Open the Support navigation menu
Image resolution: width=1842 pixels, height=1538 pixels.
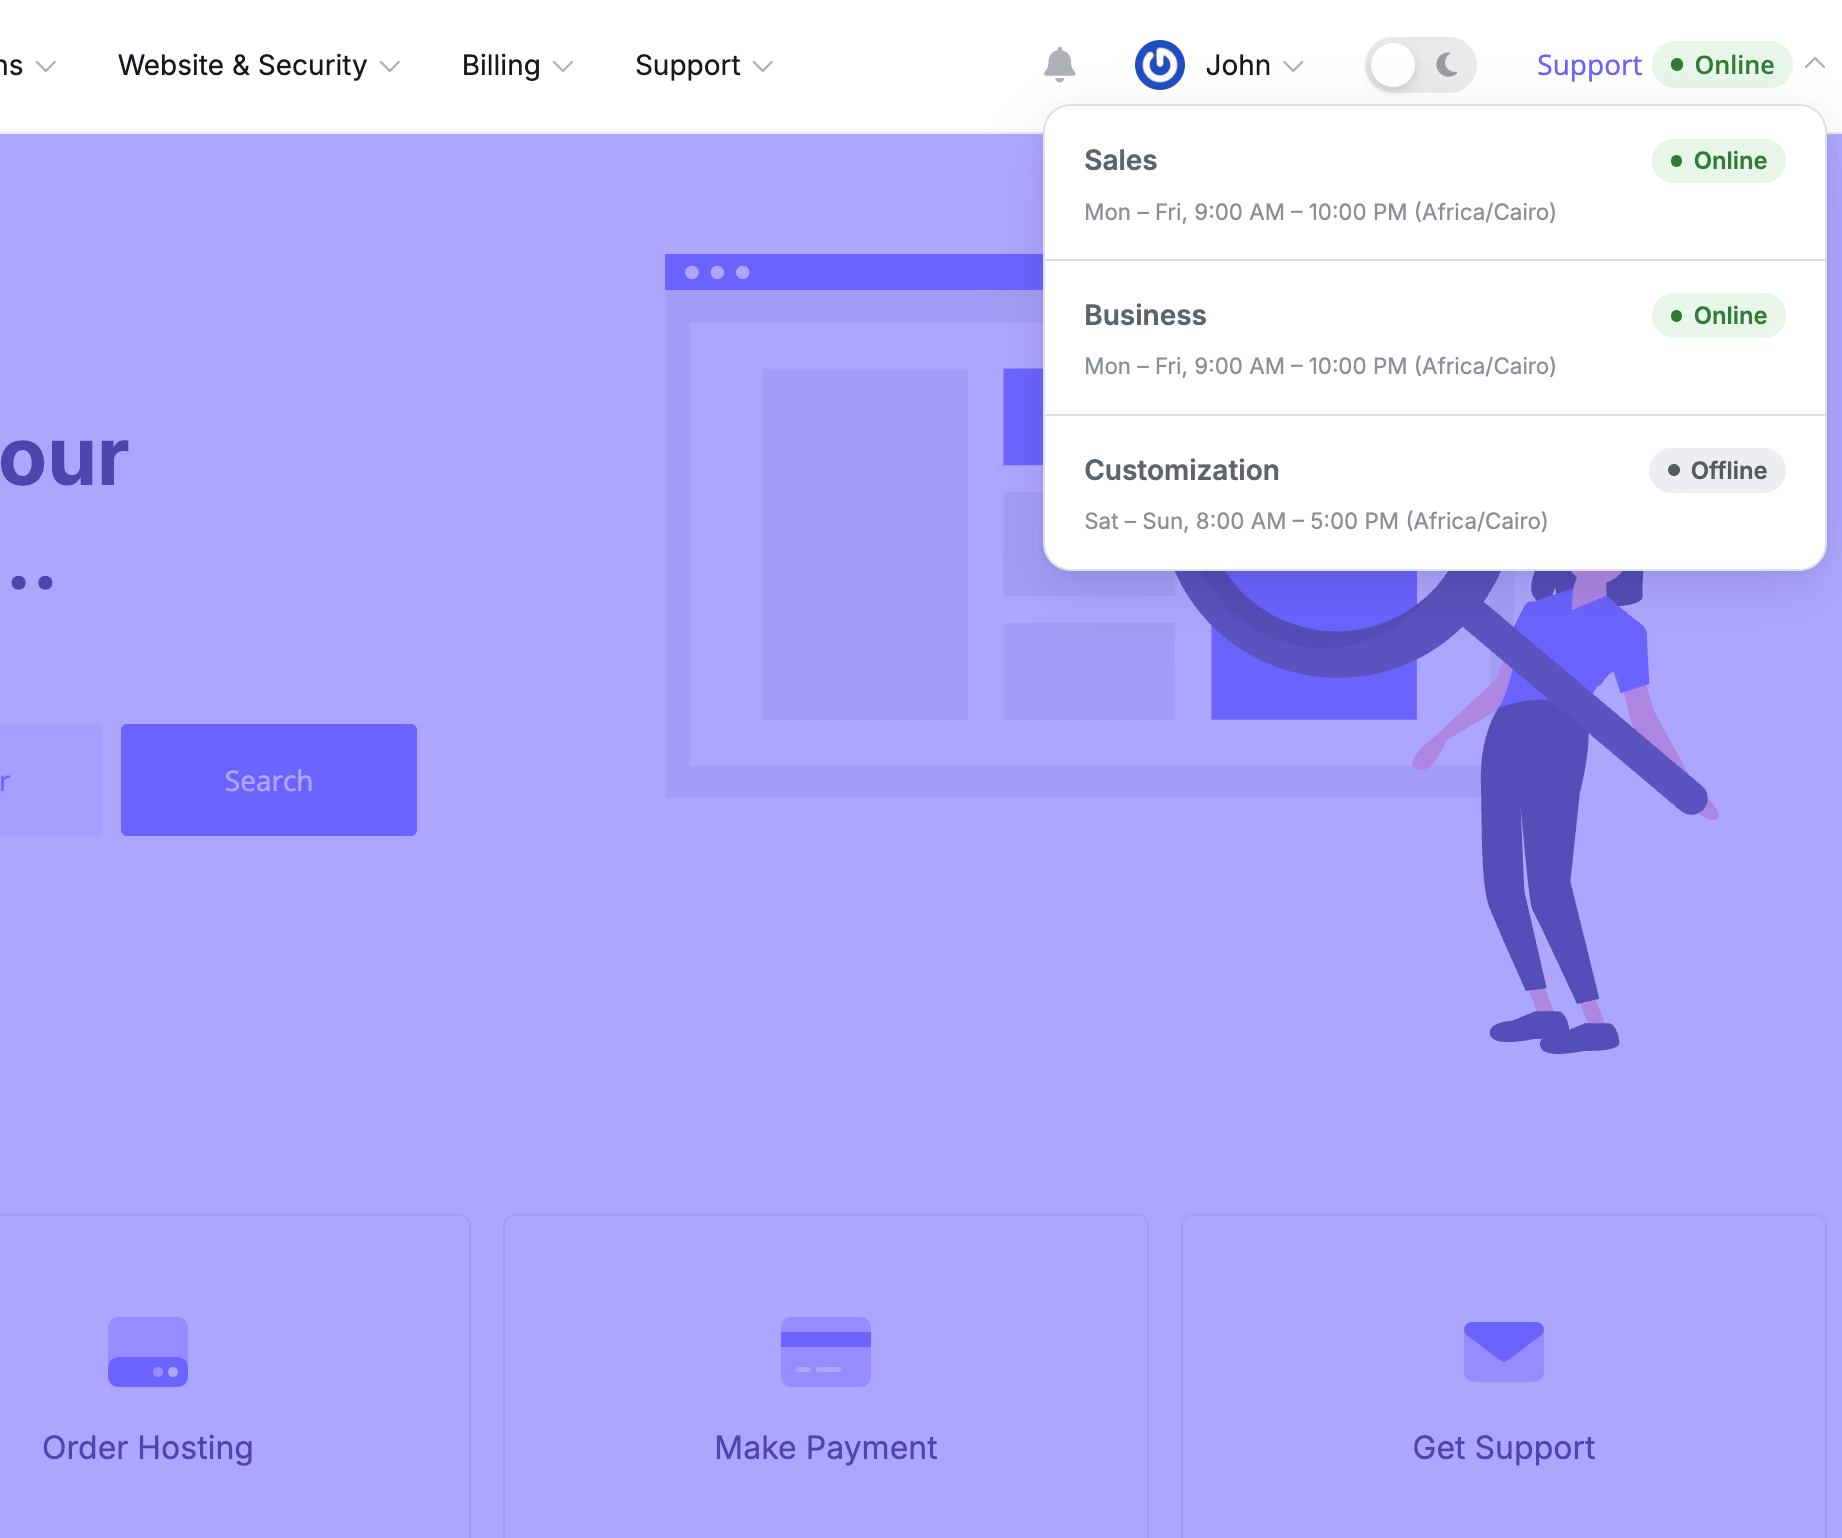click(704, 65)
